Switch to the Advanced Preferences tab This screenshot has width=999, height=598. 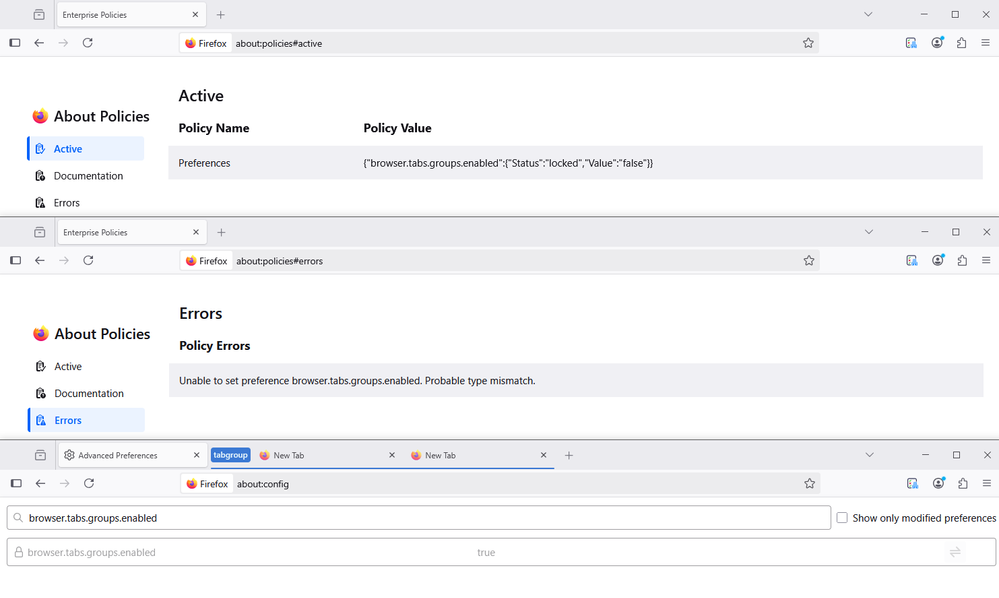click(x=117, y=455)
